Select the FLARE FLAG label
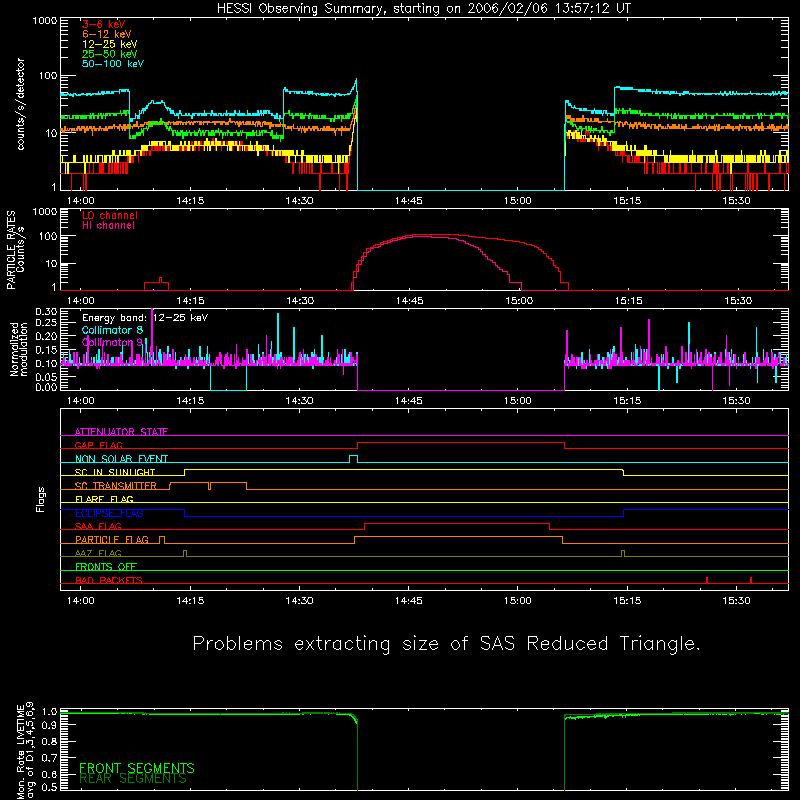The image size is (800, 800). 104,499
